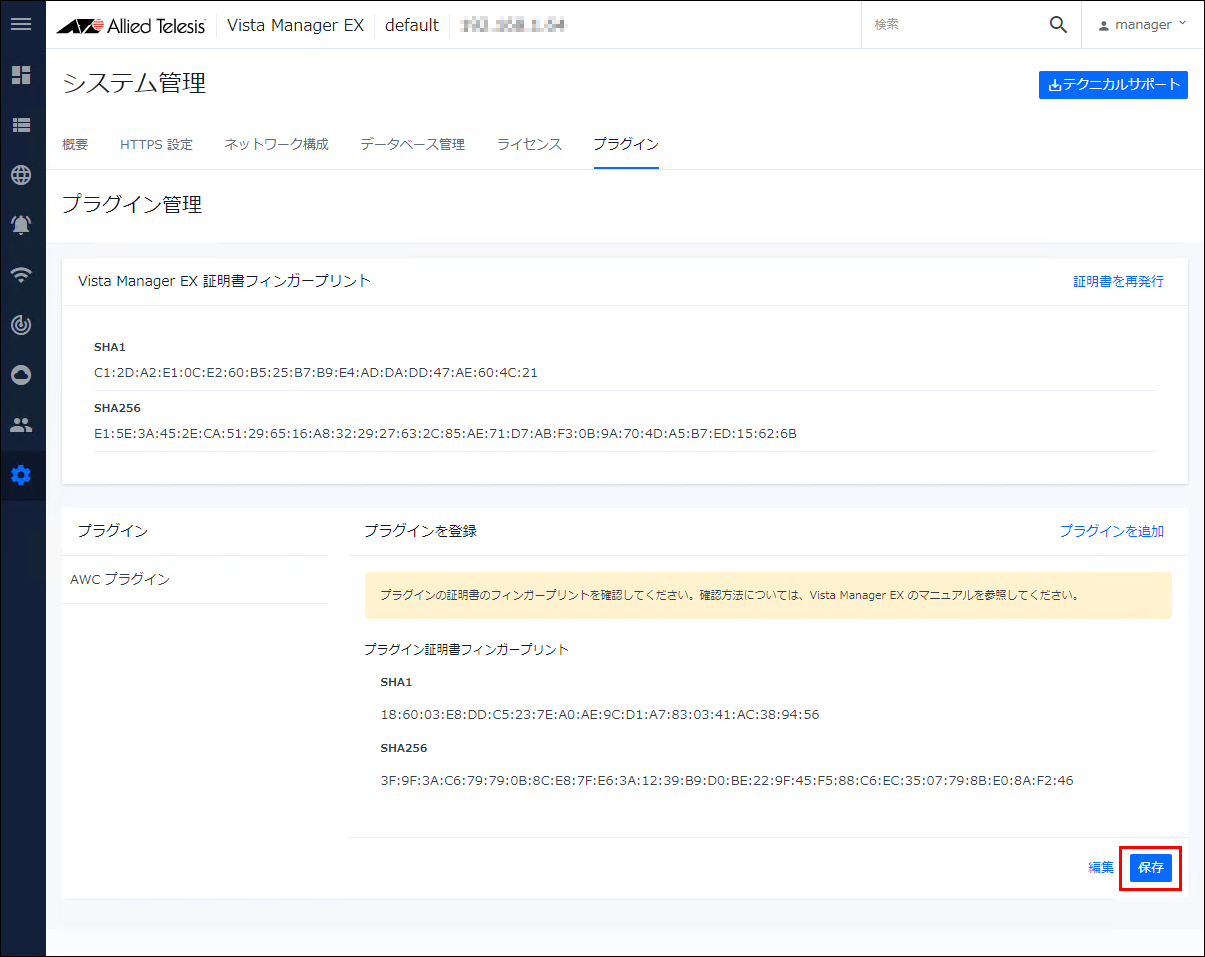The image size is (1205, 957).
Task: Open the dashboard sidebar icon
Action: tap(21, 75)
